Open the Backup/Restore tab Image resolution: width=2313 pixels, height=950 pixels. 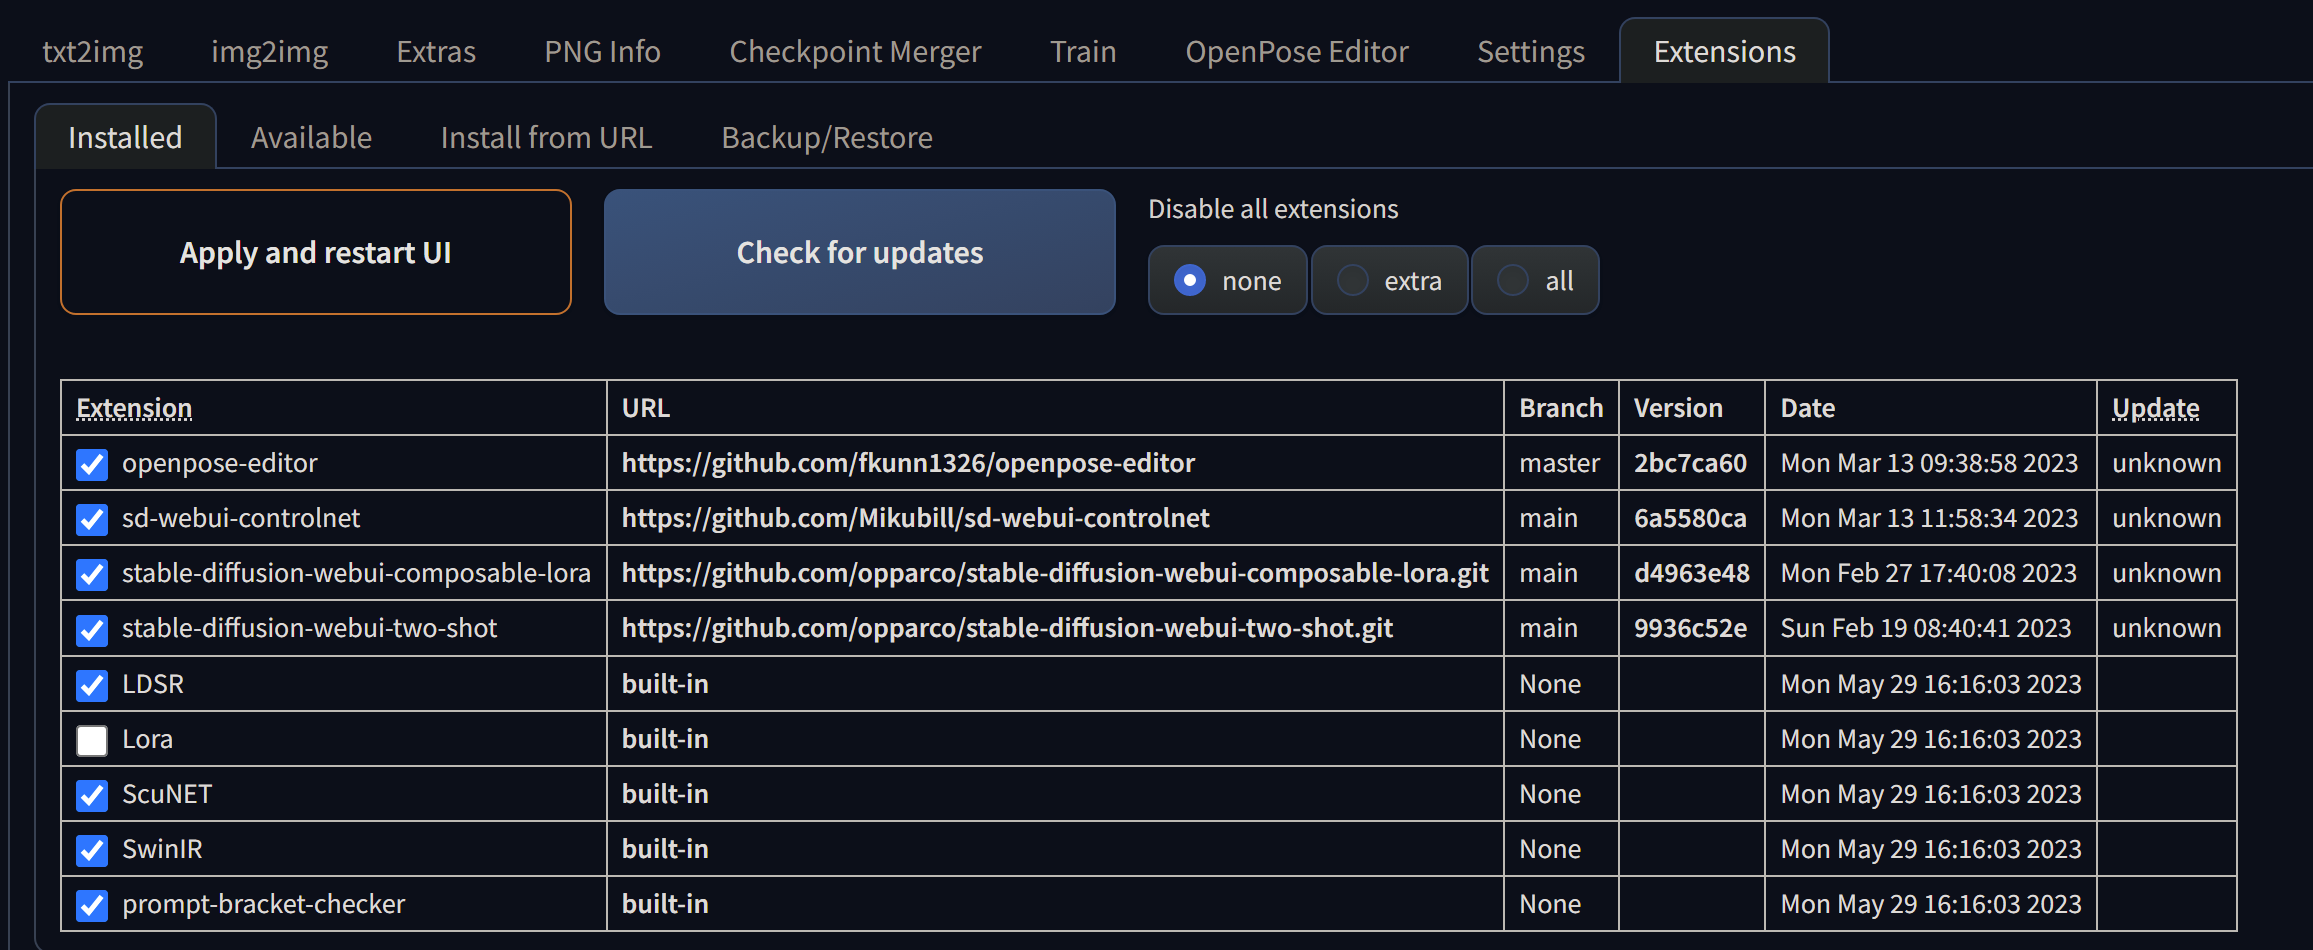[826, 137]
